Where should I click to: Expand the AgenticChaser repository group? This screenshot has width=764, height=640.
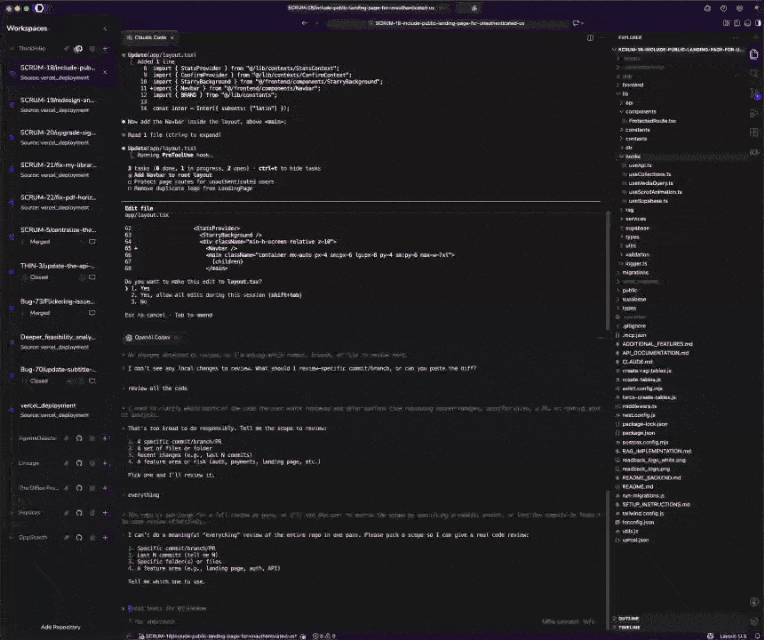pos(12,438)
